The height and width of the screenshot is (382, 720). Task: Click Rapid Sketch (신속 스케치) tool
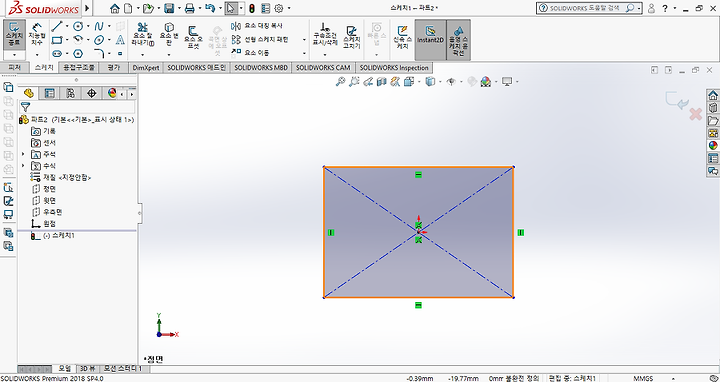click(402, 37)
